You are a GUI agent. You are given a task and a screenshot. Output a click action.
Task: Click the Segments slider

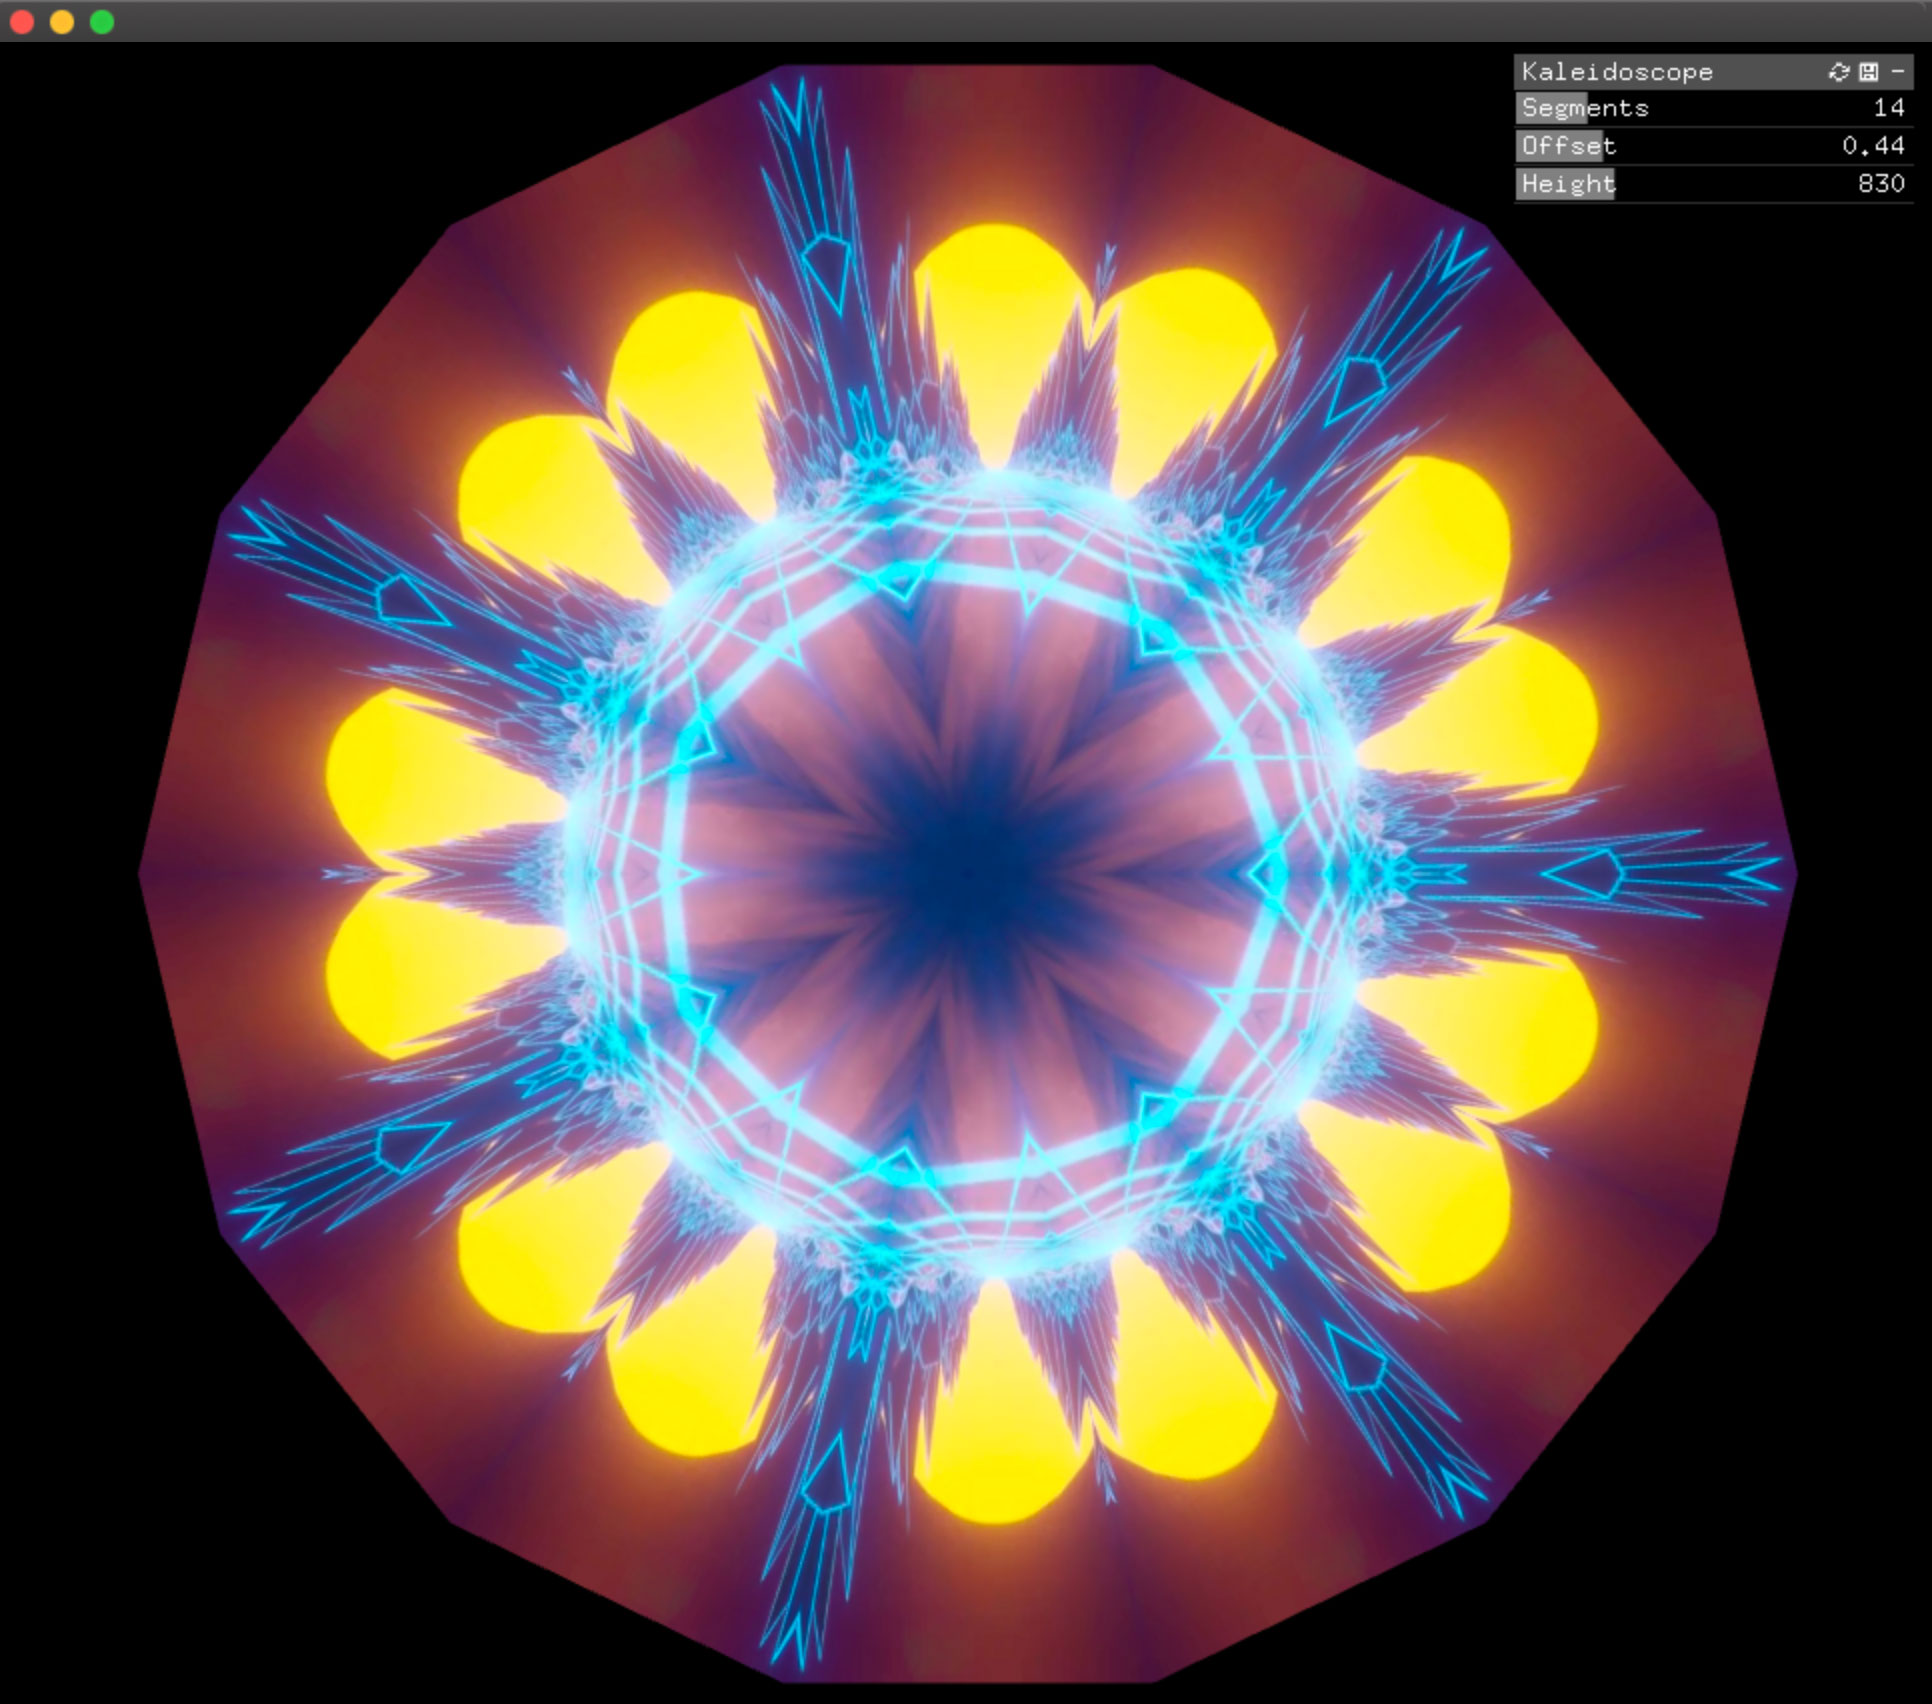click(1713, 108)
